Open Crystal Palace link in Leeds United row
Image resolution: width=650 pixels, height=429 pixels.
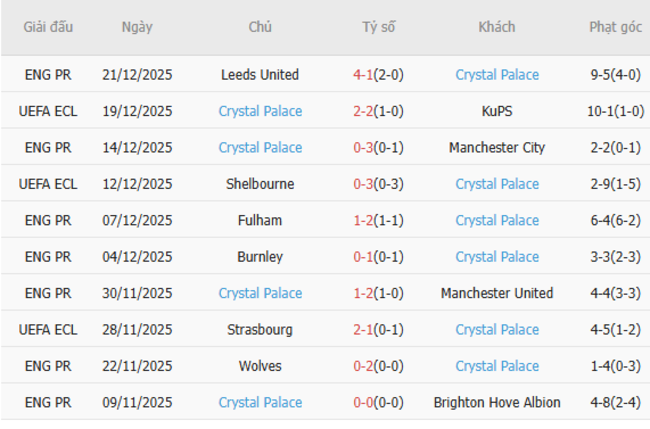[497, 75]
